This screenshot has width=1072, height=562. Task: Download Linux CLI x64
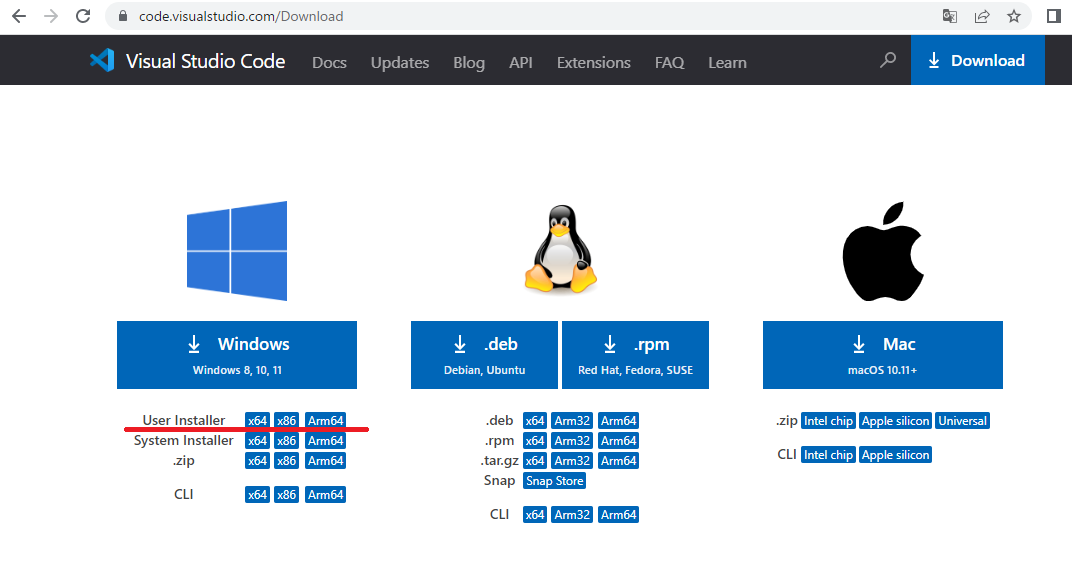pyautogui.click(x=535, y=514)
